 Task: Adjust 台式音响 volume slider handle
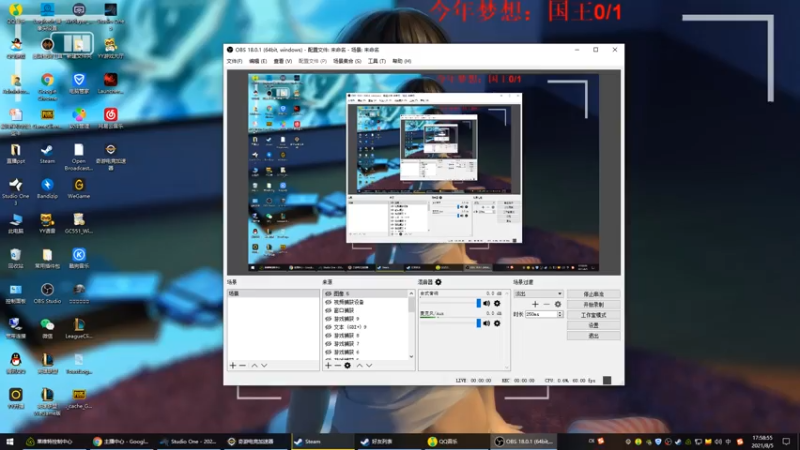(479, 304)
